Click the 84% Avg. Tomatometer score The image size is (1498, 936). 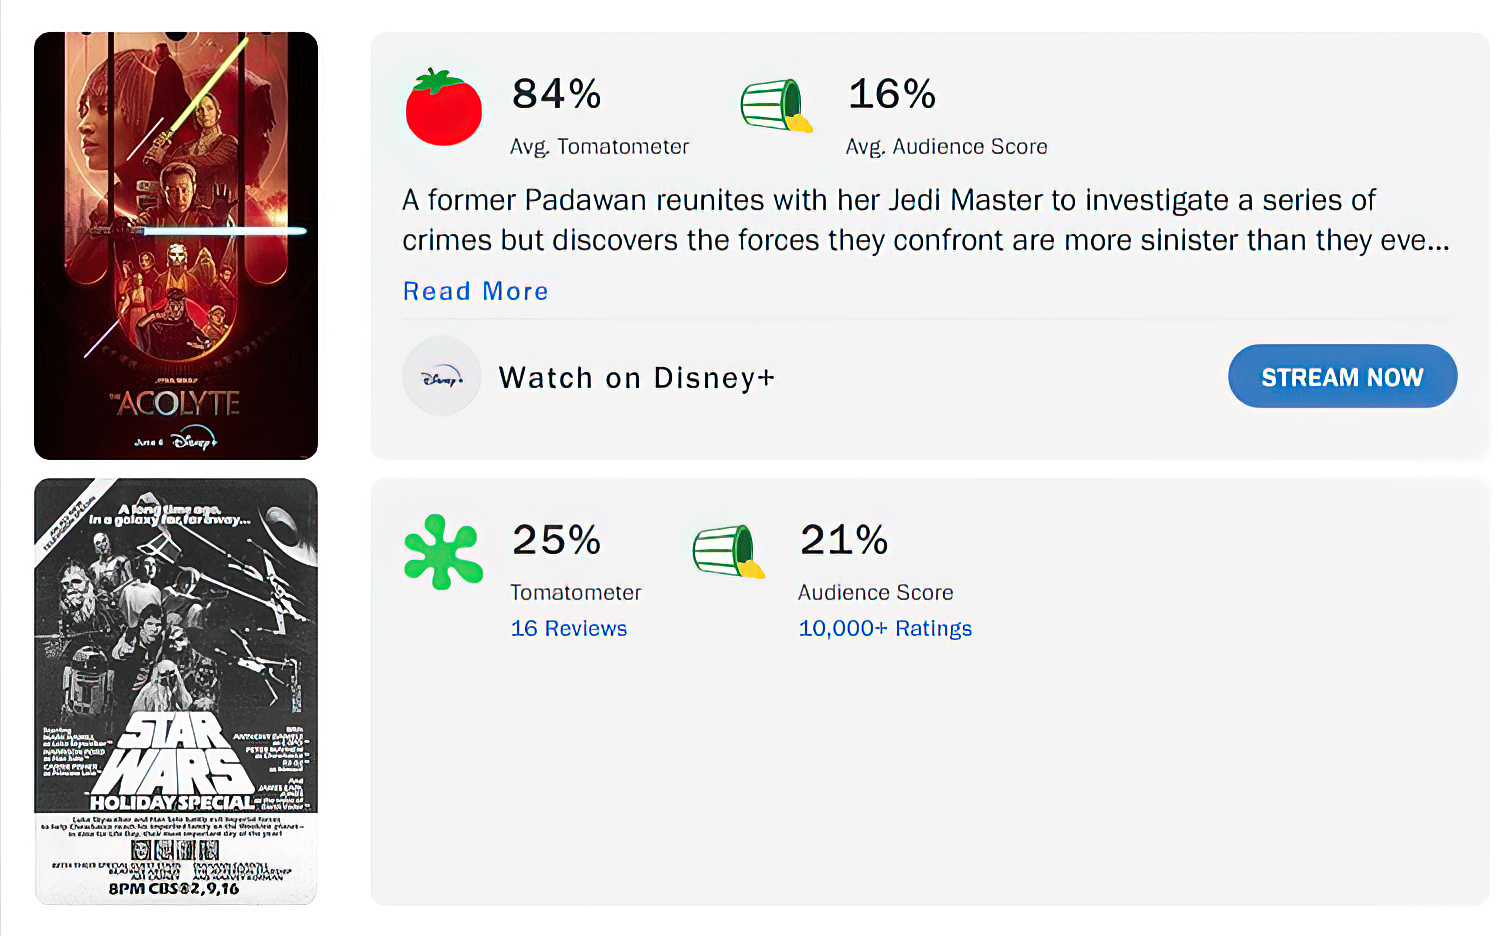pos(556,95)
